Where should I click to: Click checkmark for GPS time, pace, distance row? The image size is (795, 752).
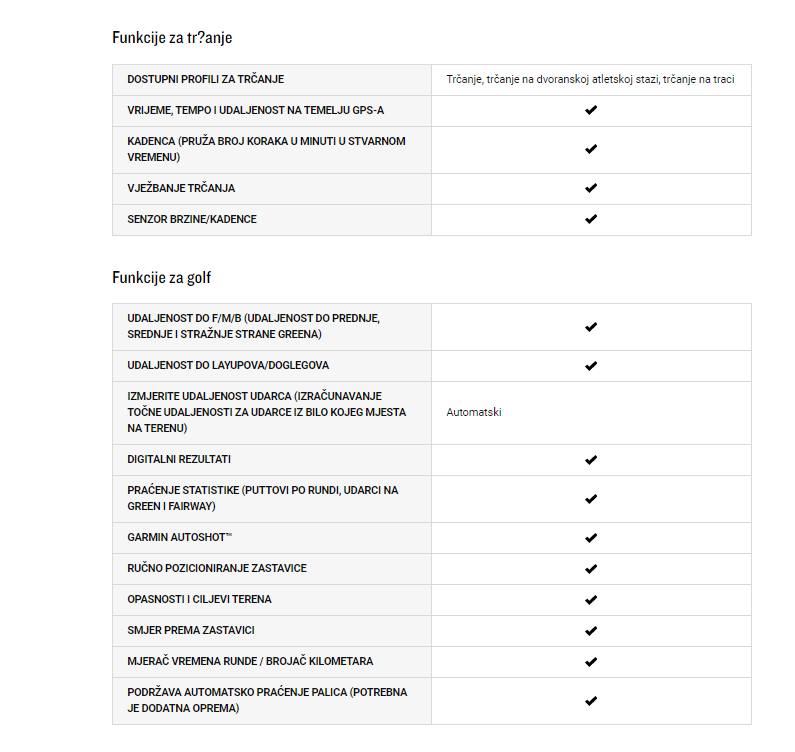coord(591,110)
